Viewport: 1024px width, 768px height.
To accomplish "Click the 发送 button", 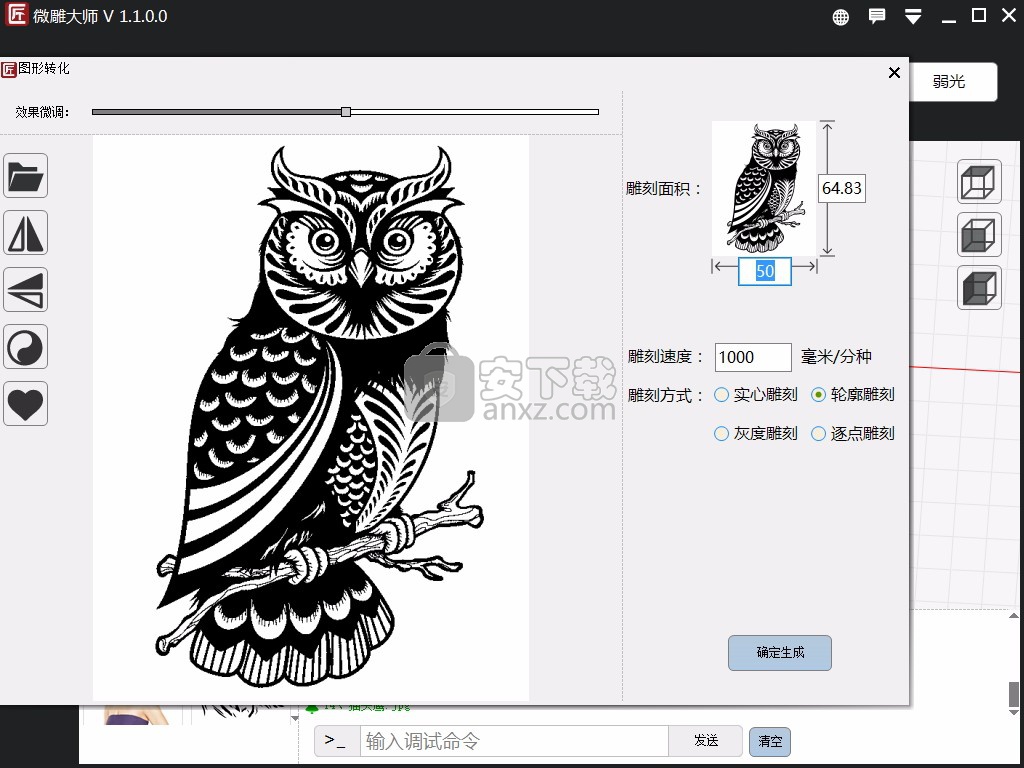I will point(706,741).
